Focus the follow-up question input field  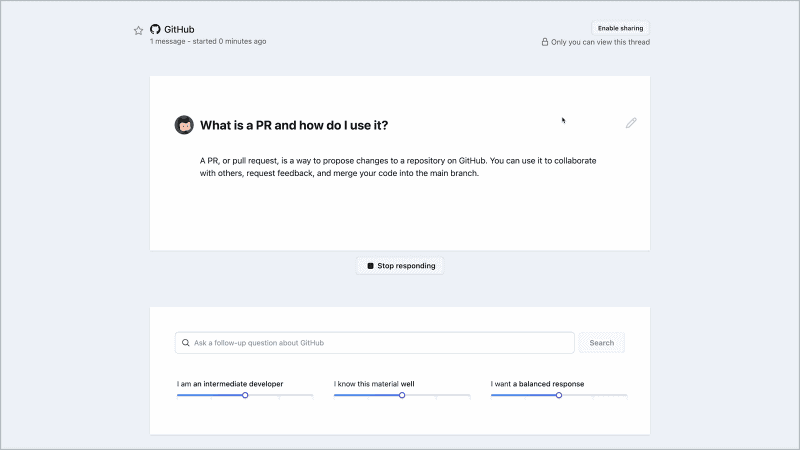pyautogui.click(x=374, y=343)
